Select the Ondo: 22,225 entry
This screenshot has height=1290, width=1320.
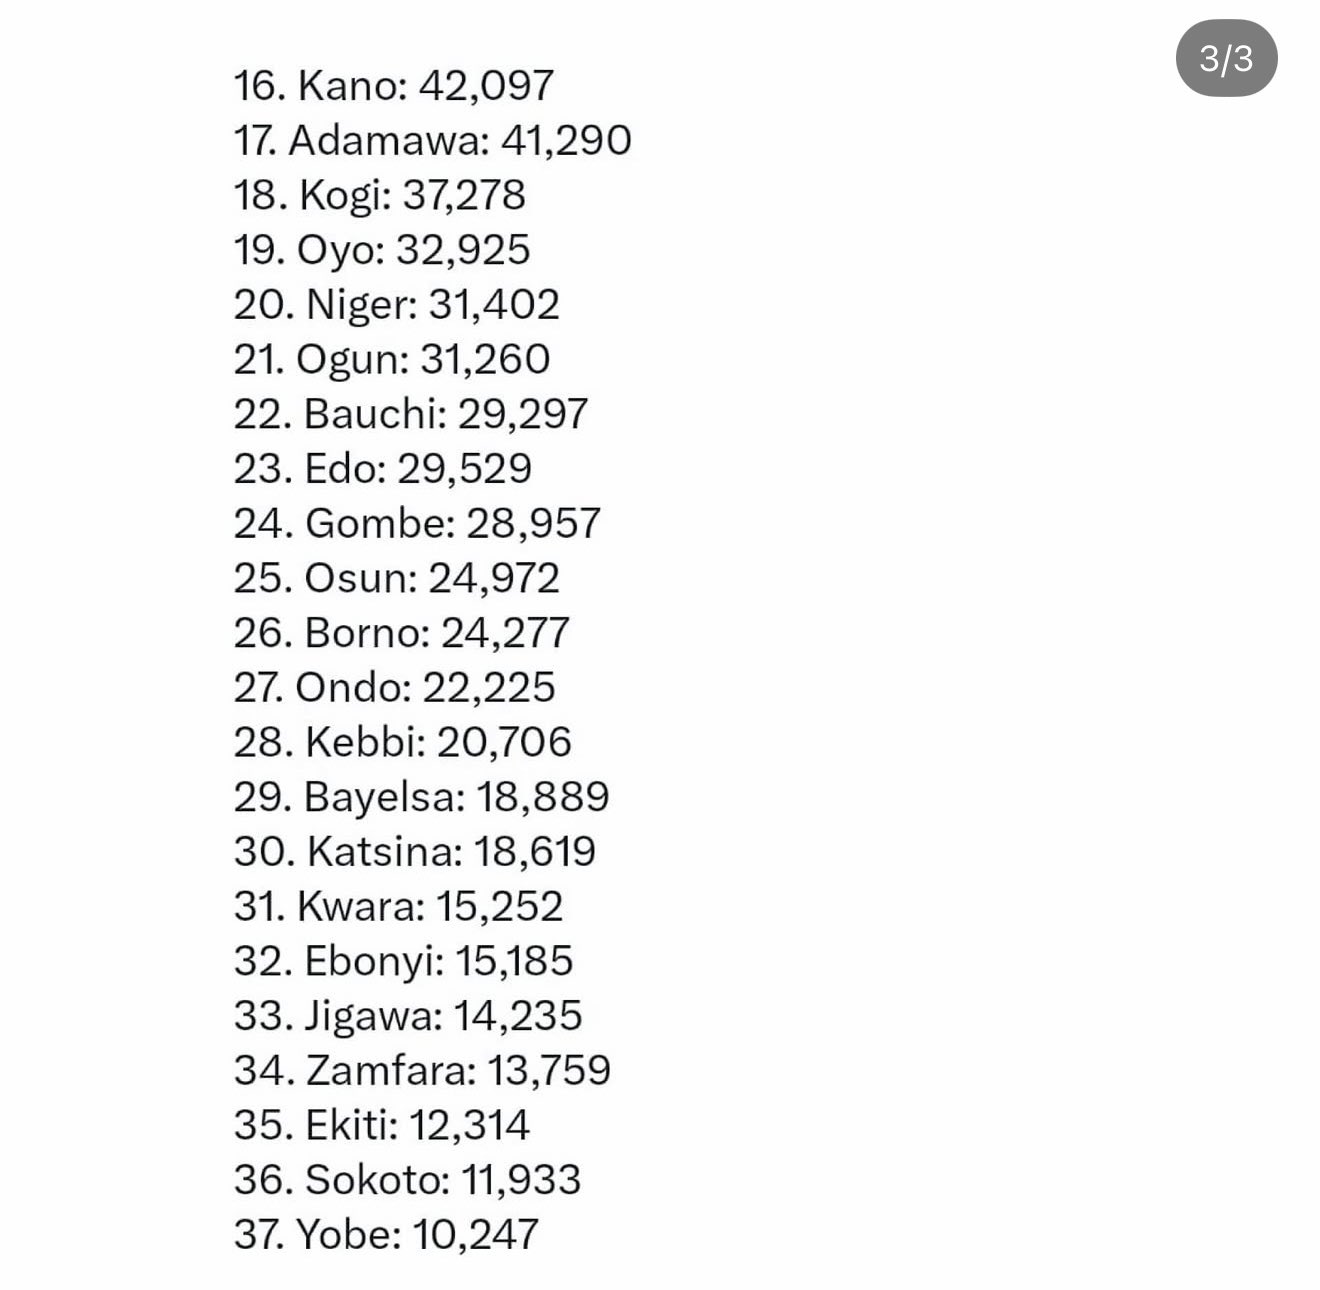pos(395,688)
